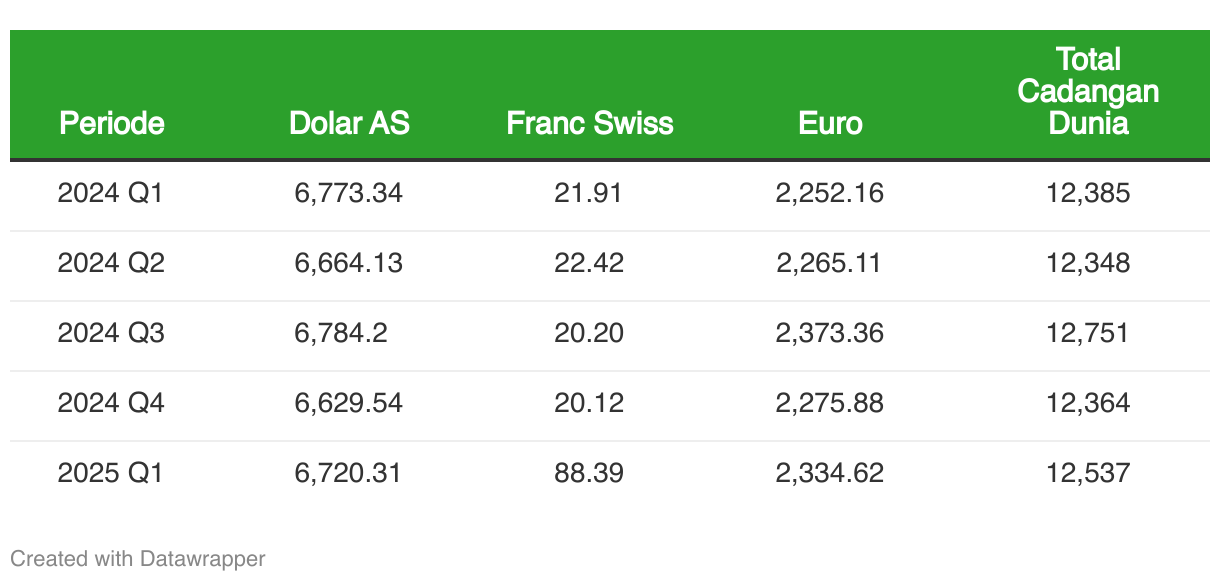Screen dimensions: 1220x582
Task: Select the 2024 Q4 period cell
Action: (x=110, y=403)
